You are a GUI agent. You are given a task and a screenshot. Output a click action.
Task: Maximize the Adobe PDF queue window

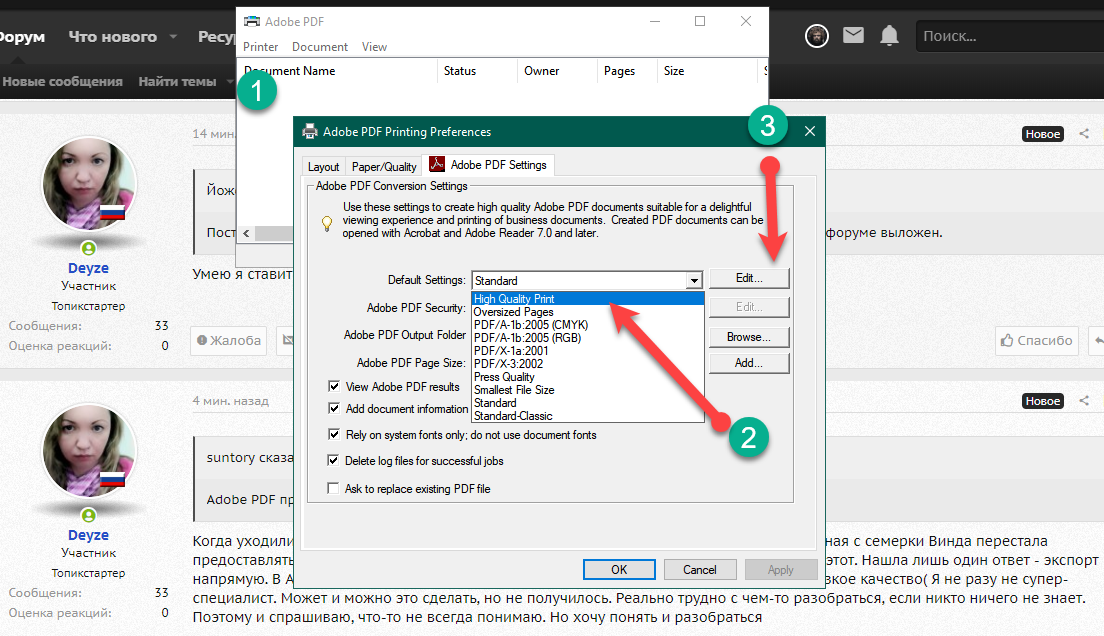[x=700, y=21]
